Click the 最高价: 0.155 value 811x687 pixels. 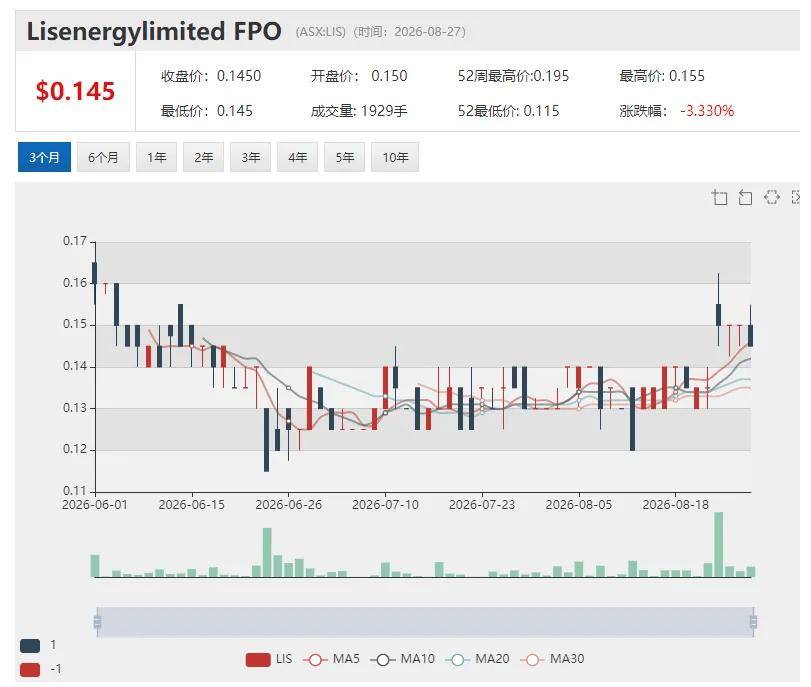coord(662,76)
